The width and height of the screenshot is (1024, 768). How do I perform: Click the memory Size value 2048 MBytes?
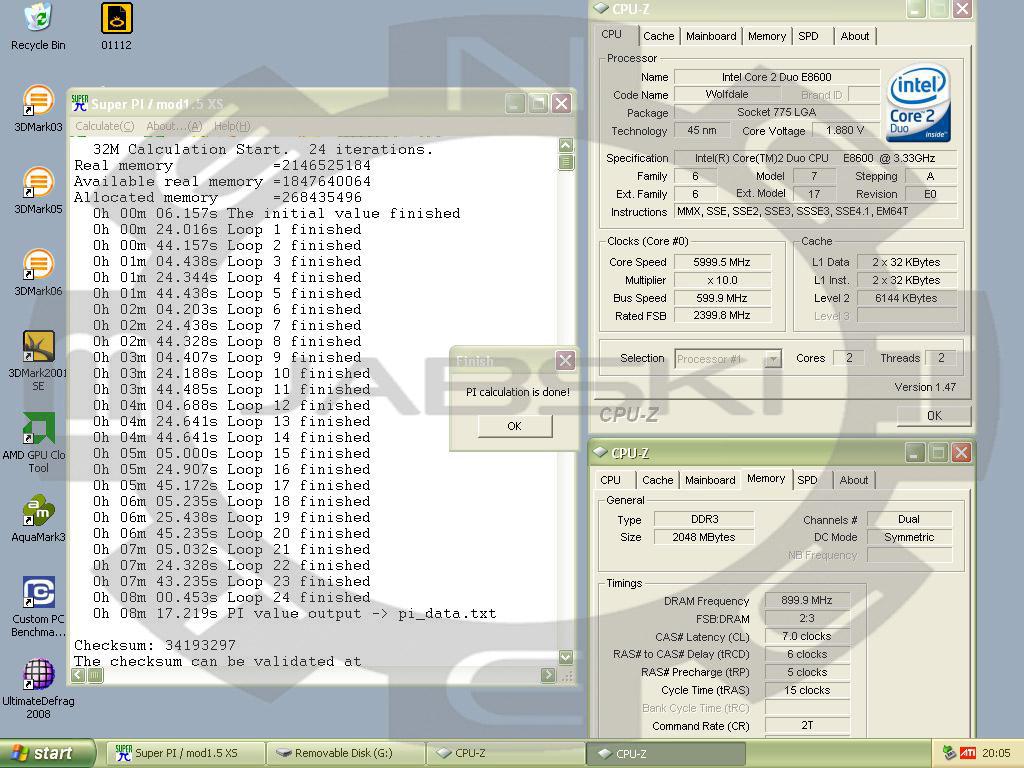click(704, 537)
